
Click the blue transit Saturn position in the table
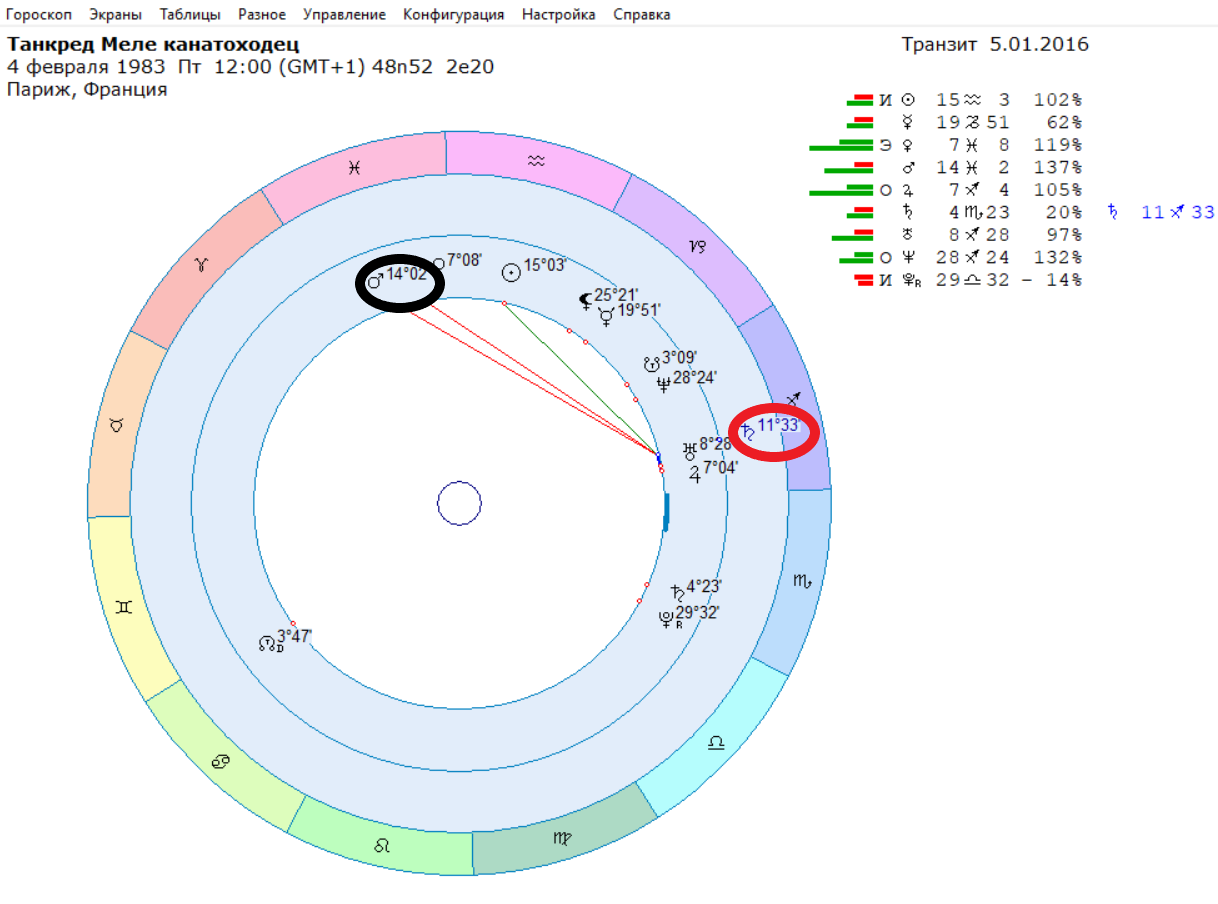point(1160,212)
